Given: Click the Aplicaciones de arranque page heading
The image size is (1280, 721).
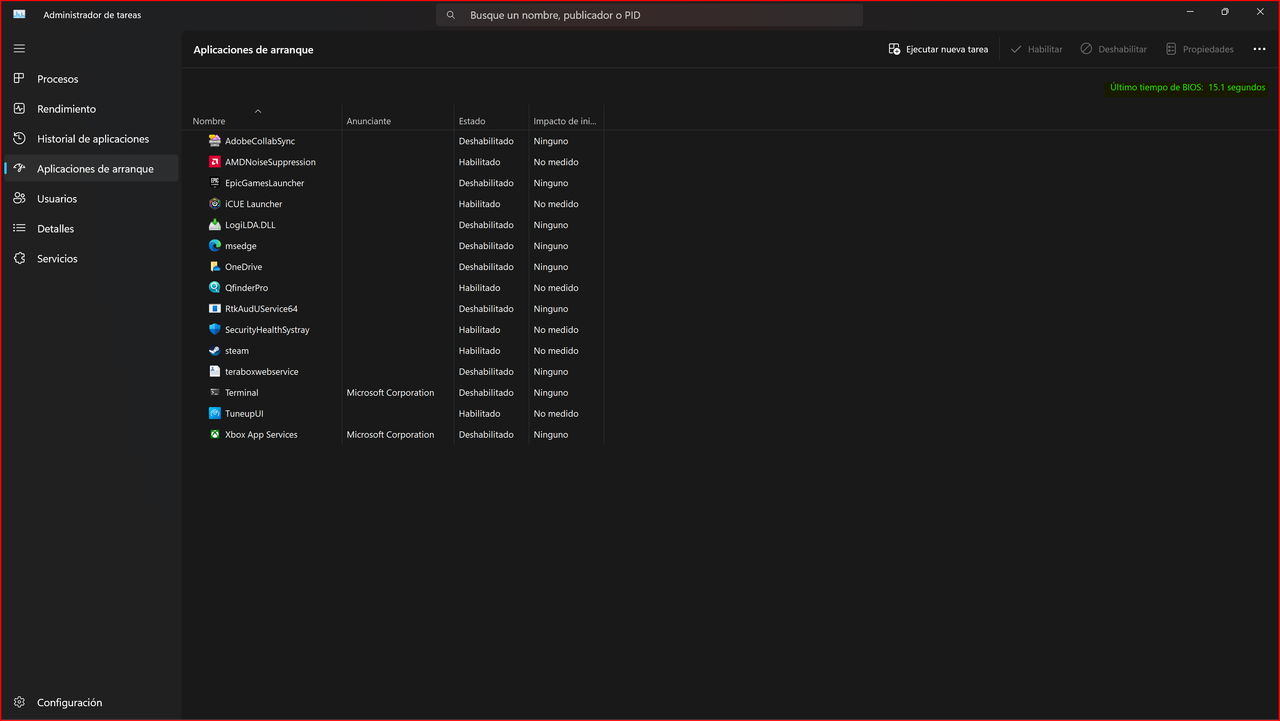Looking at the screenshot, I should 253,50.
